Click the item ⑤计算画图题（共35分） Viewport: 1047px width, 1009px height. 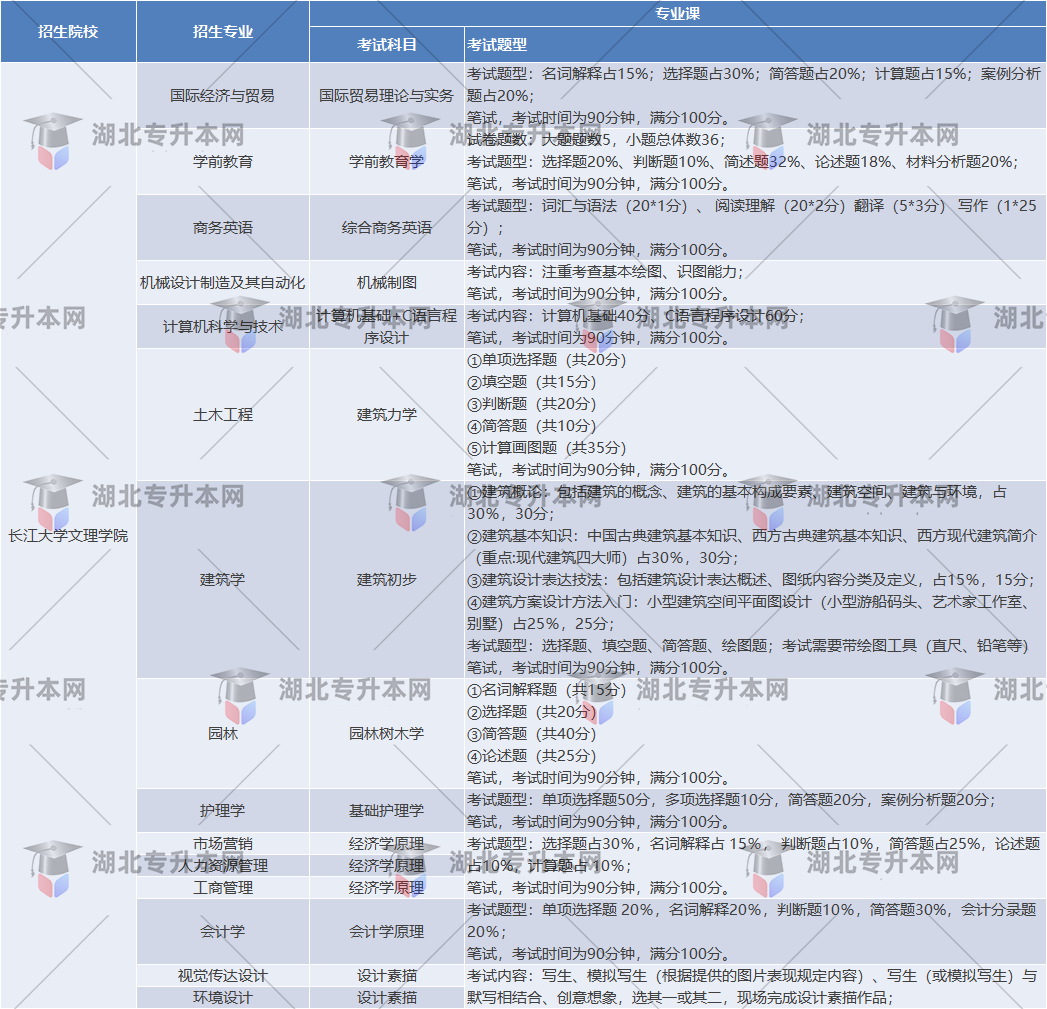click(547, 448)
